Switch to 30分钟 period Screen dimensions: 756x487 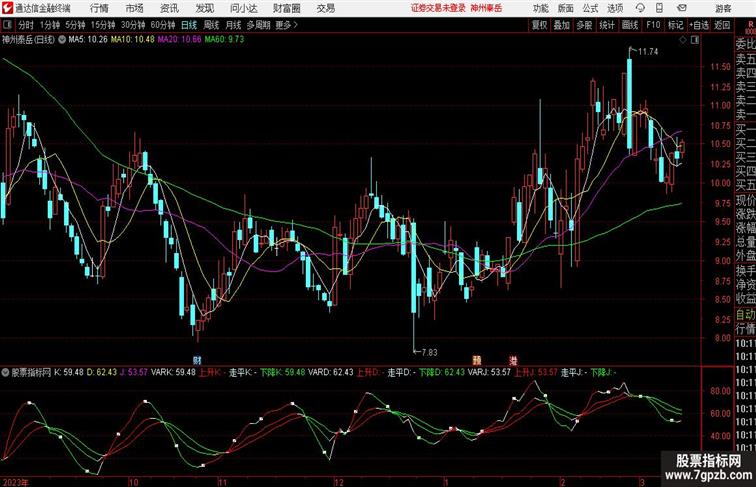pyautogui.click(x=133, y=25)
